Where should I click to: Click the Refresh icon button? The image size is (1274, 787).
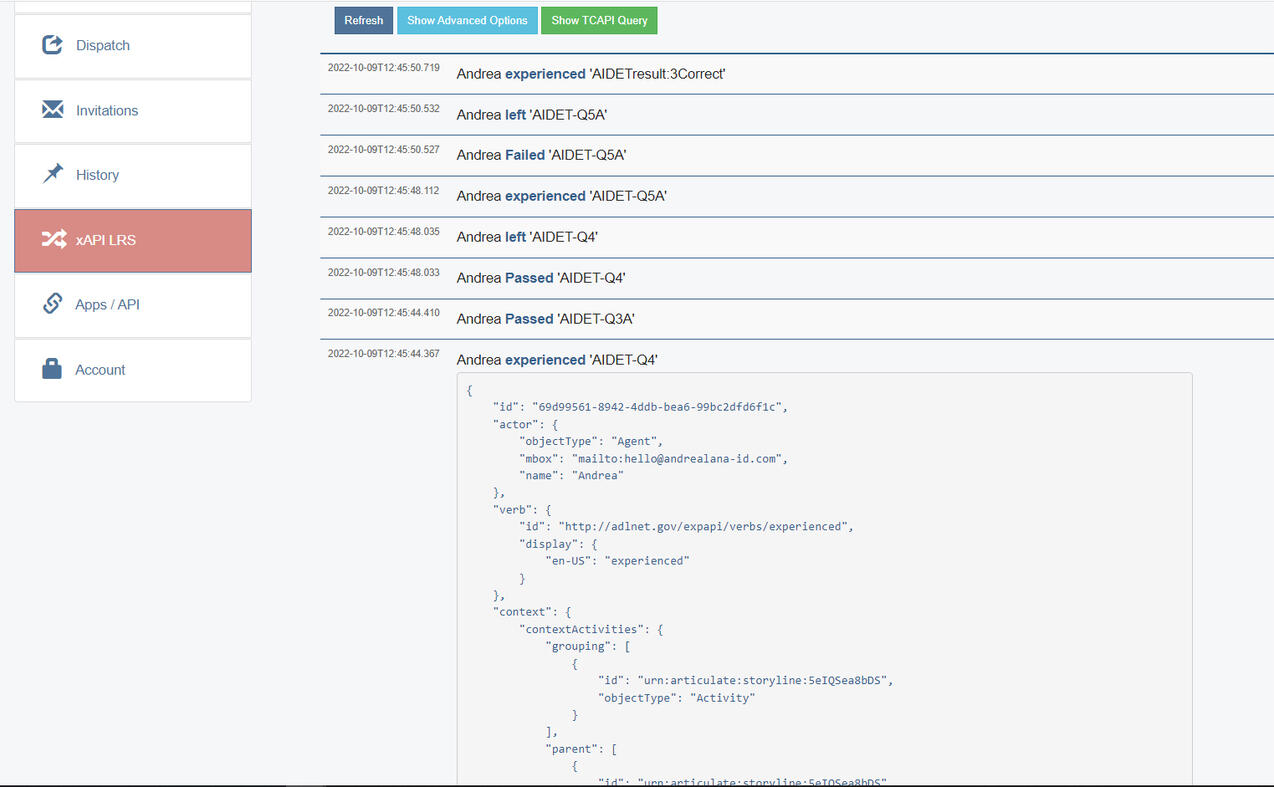coord(363,20)
